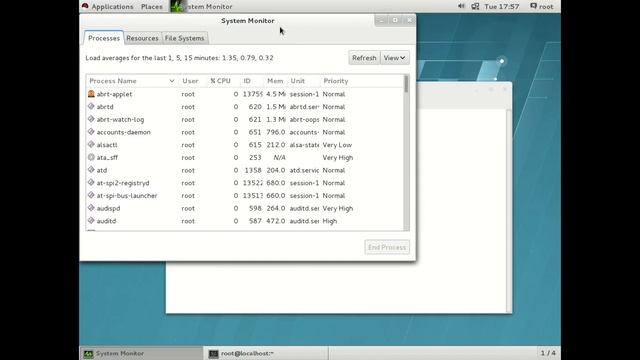Click the audispd process icon
The image size is (640, 360).
(x=91, y=208)
